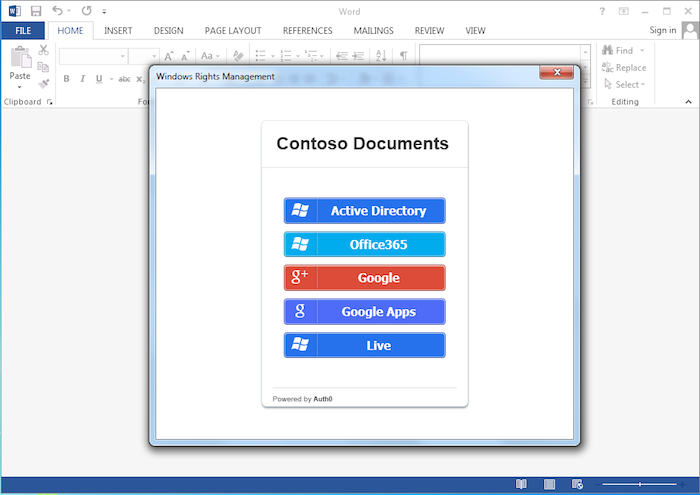The width and height of the screenshot is (700, 495).
Task: Toggle strikethrough abc formatting
Action: click(124, 79)
